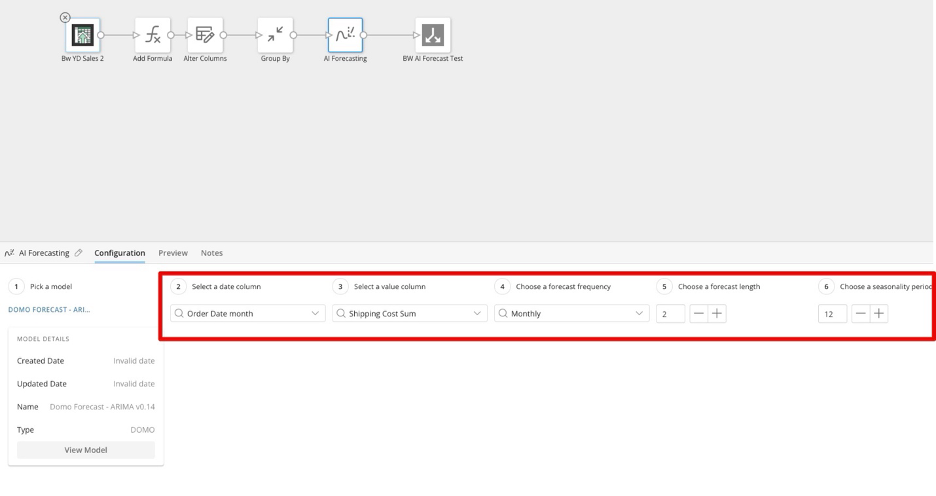Select the BW AI Forecast Test output node
Viewport: 936px width, 496px height.
tap(433, 35)
